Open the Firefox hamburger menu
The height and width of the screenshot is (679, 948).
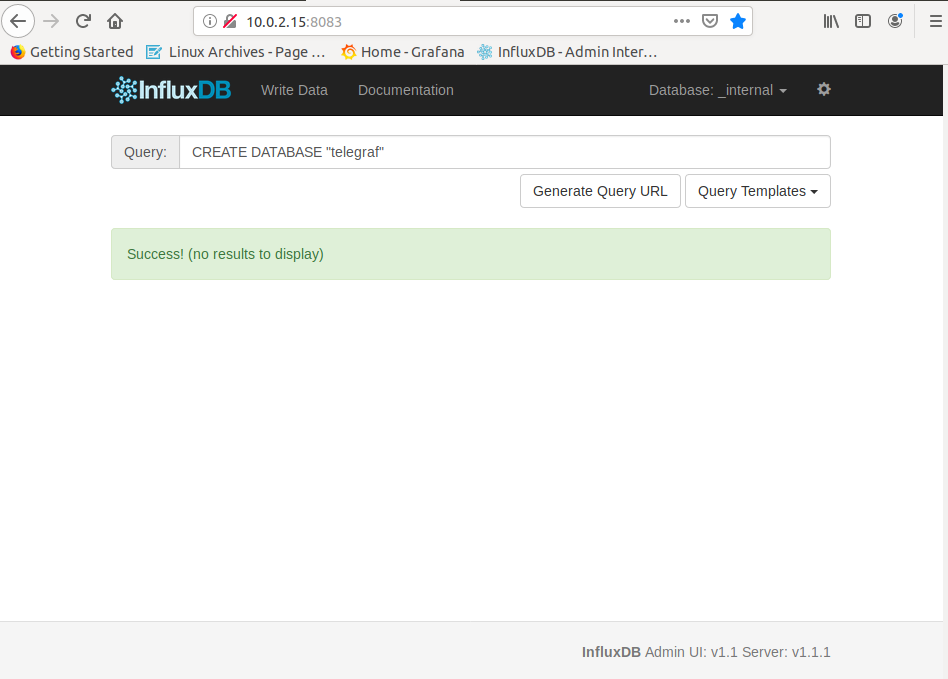coord(935,21)
